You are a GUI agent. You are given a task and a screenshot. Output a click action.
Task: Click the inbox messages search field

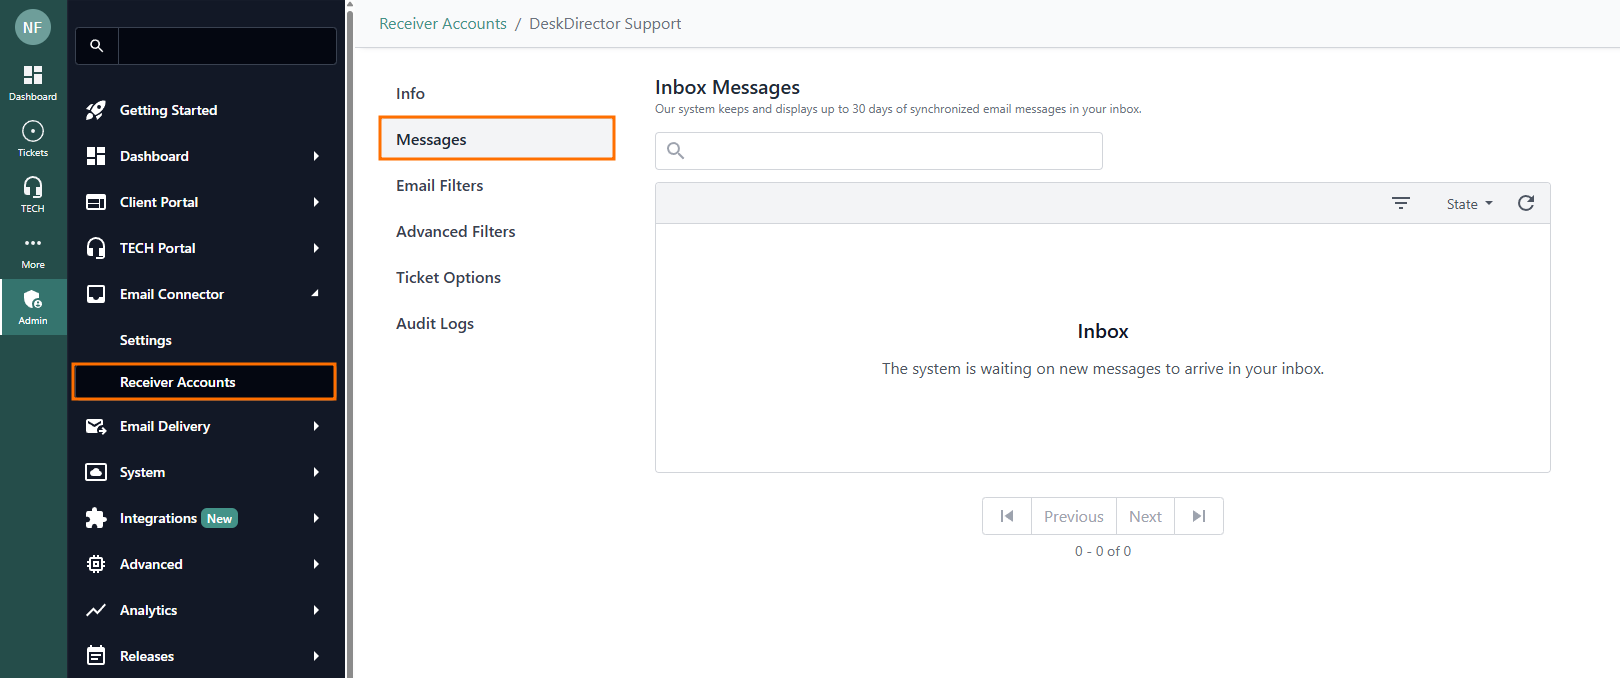pos(890,151)
